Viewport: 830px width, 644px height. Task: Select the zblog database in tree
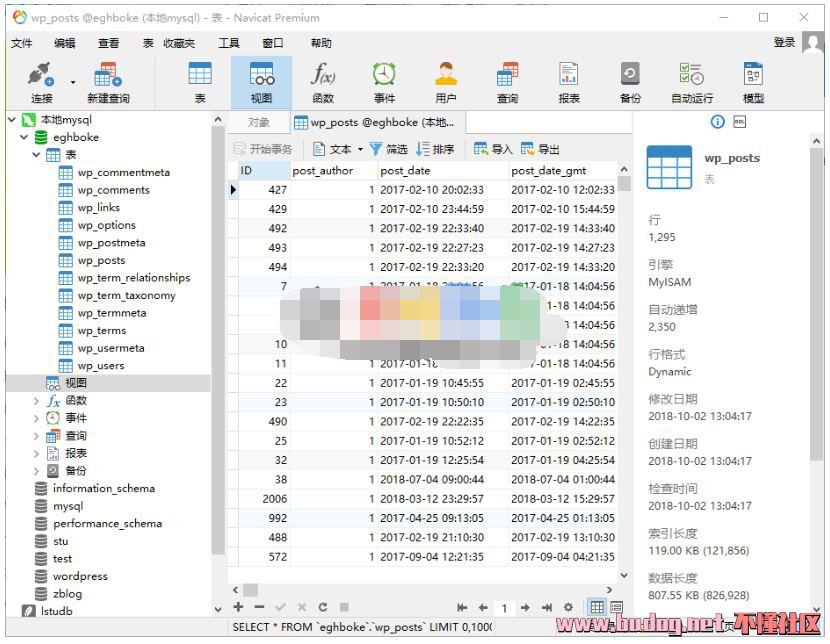[67, 594]
